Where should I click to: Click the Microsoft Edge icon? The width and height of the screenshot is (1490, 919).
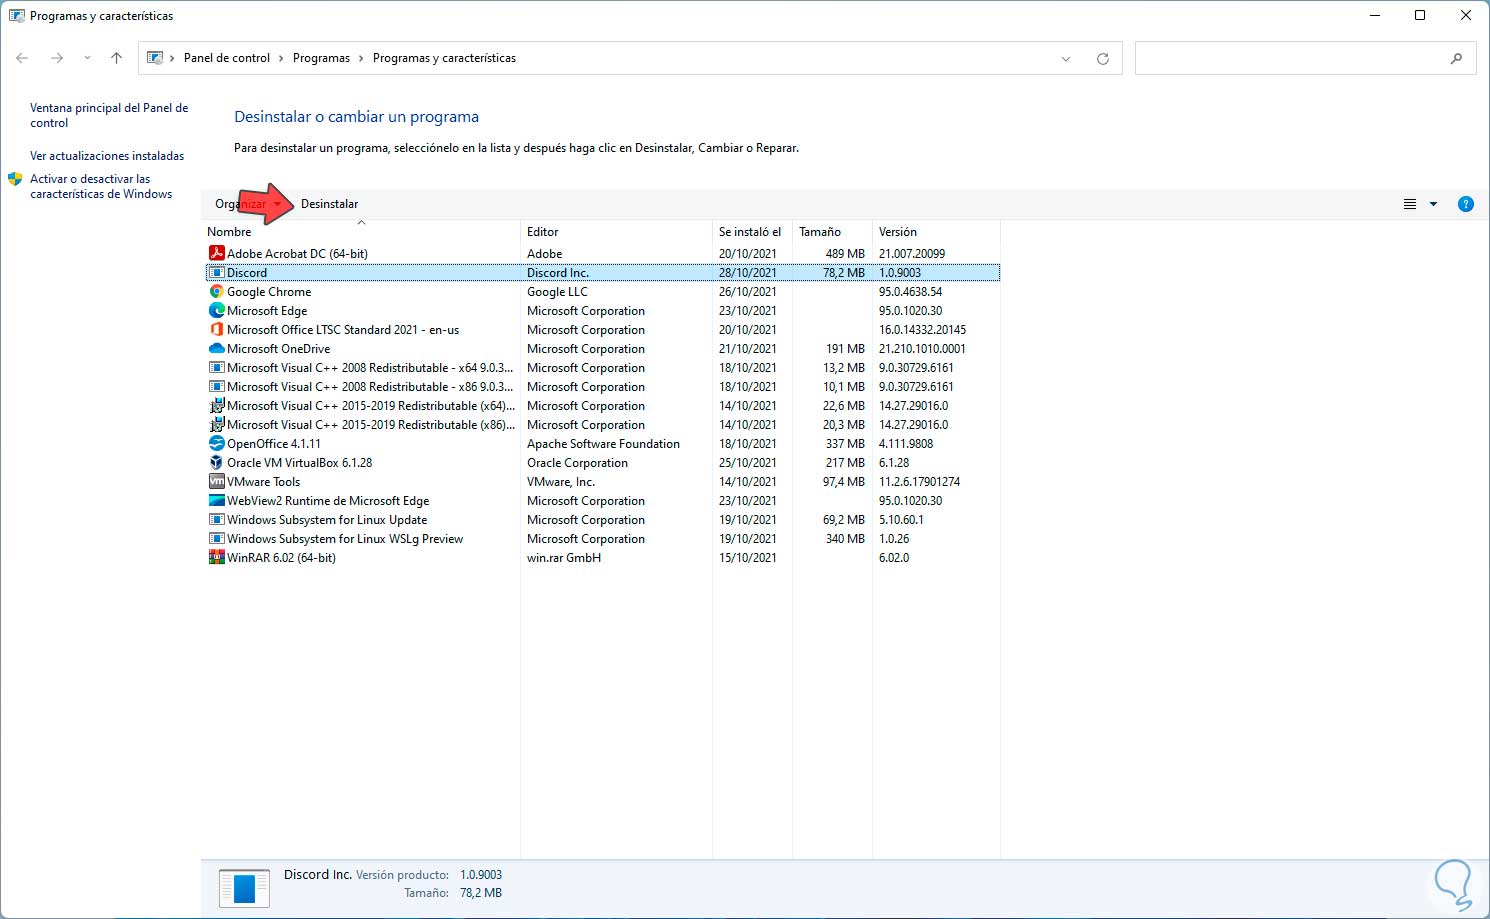point(216,311)
